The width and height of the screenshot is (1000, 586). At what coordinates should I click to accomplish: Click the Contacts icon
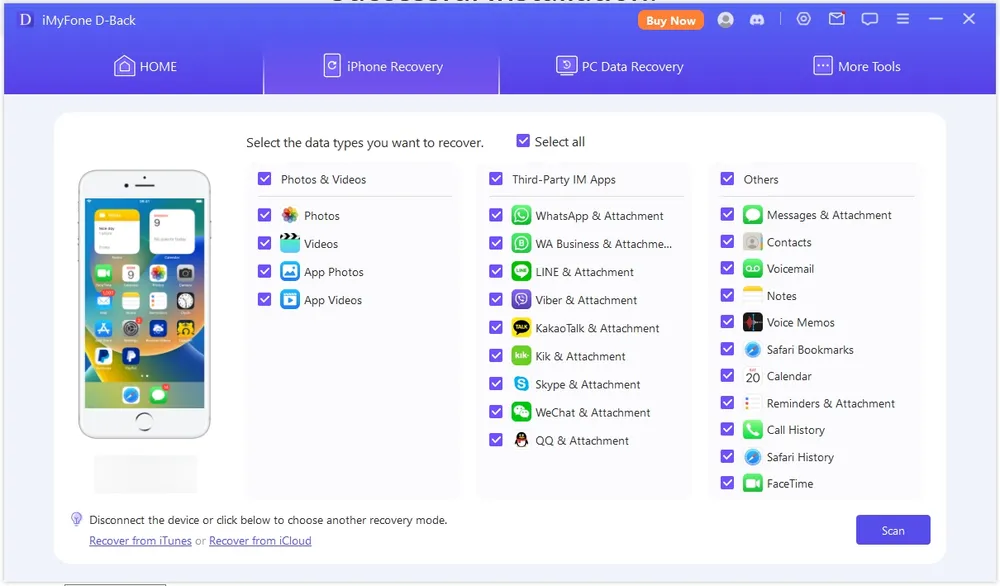point(753,242)
